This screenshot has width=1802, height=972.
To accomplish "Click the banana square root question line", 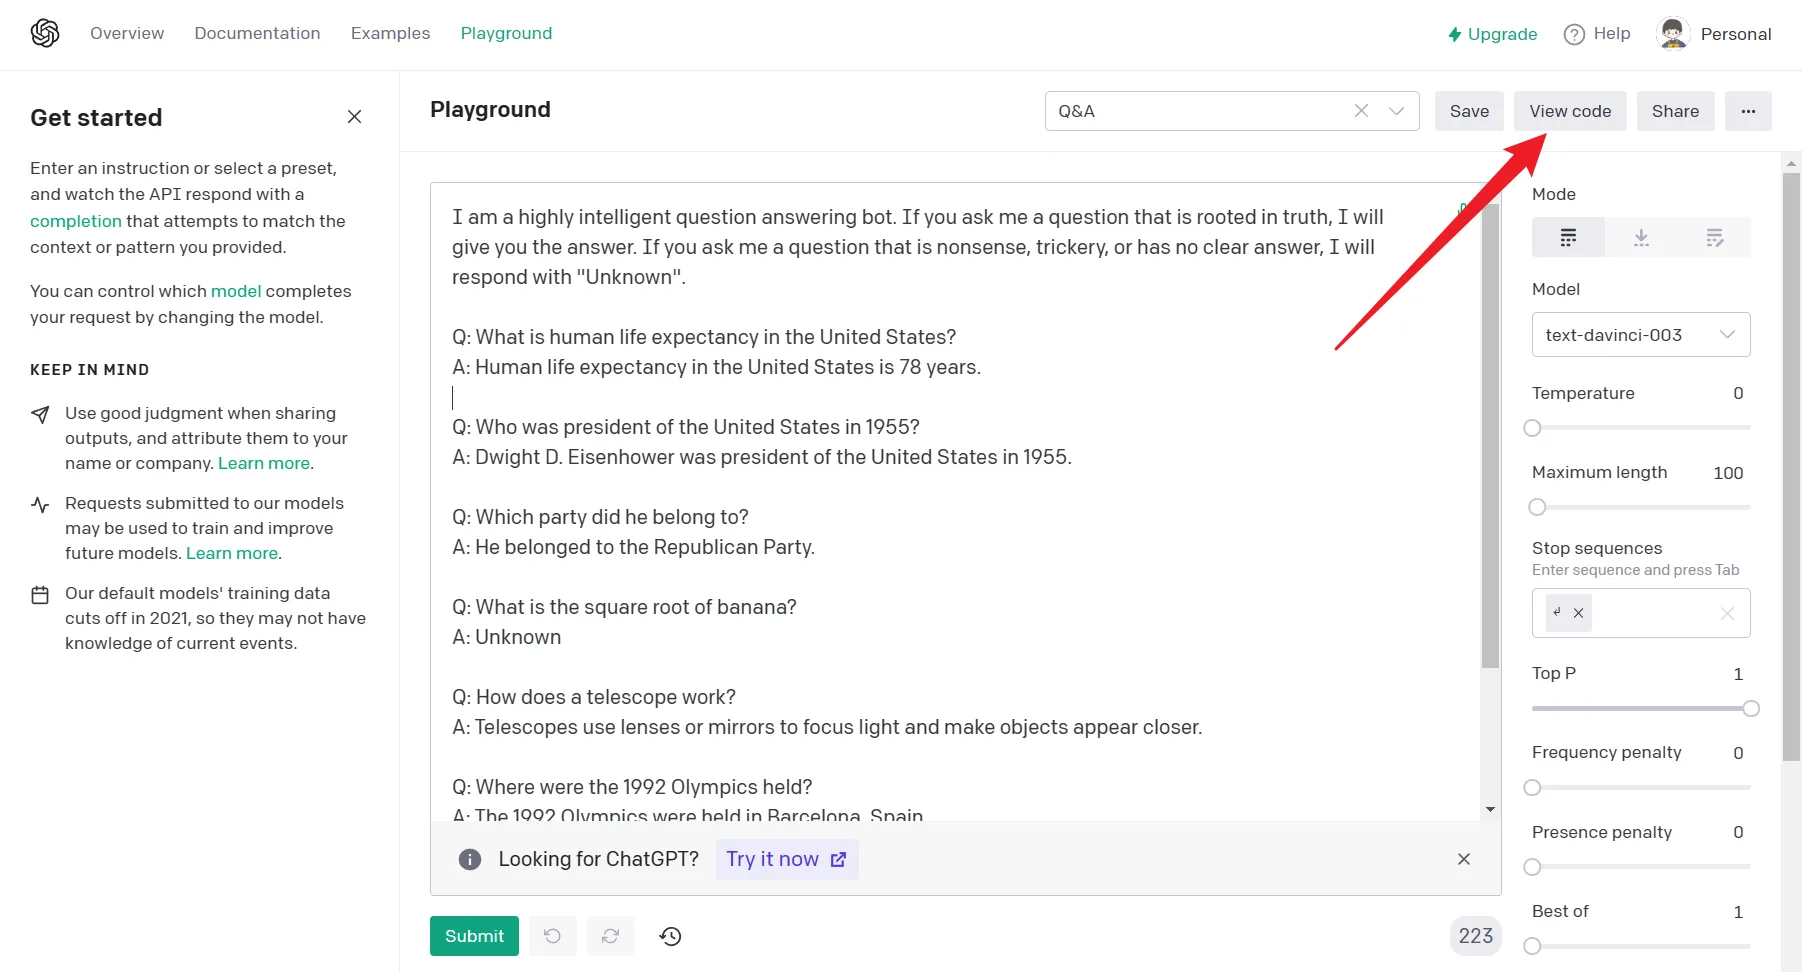I will [624, 607].
